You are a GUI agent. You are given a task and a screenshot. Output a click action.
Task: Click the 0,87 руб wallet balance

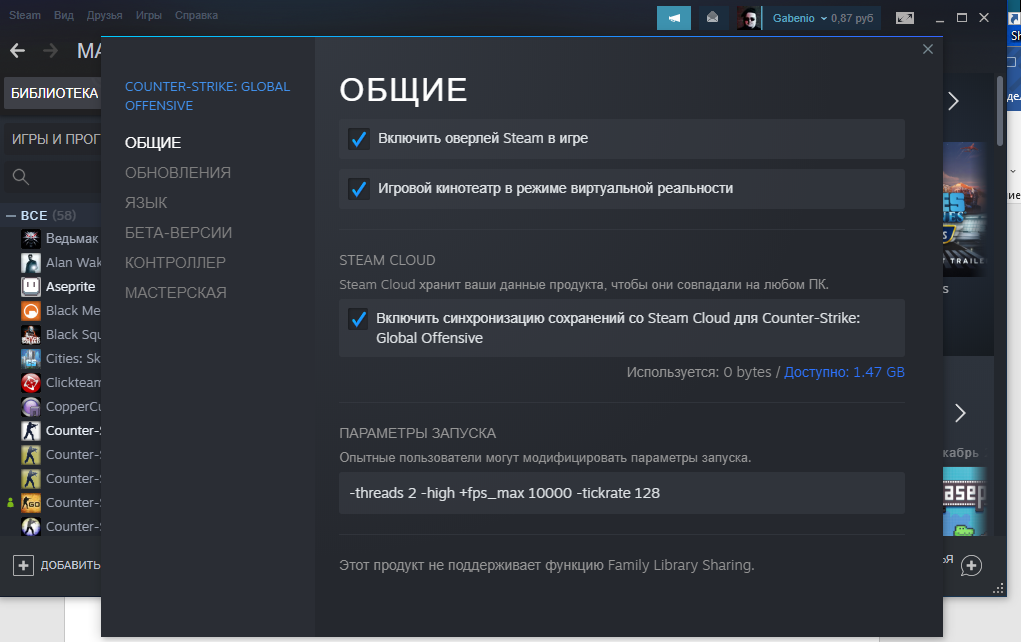click(852, 18)
